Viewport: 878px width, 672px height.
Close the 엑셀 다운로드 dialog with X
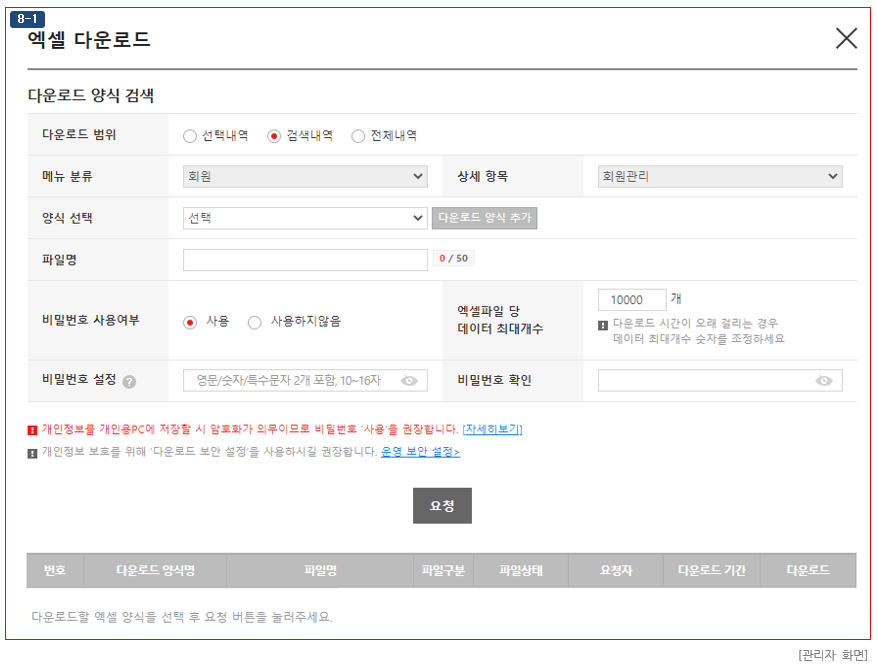click(x=846, y=39)
